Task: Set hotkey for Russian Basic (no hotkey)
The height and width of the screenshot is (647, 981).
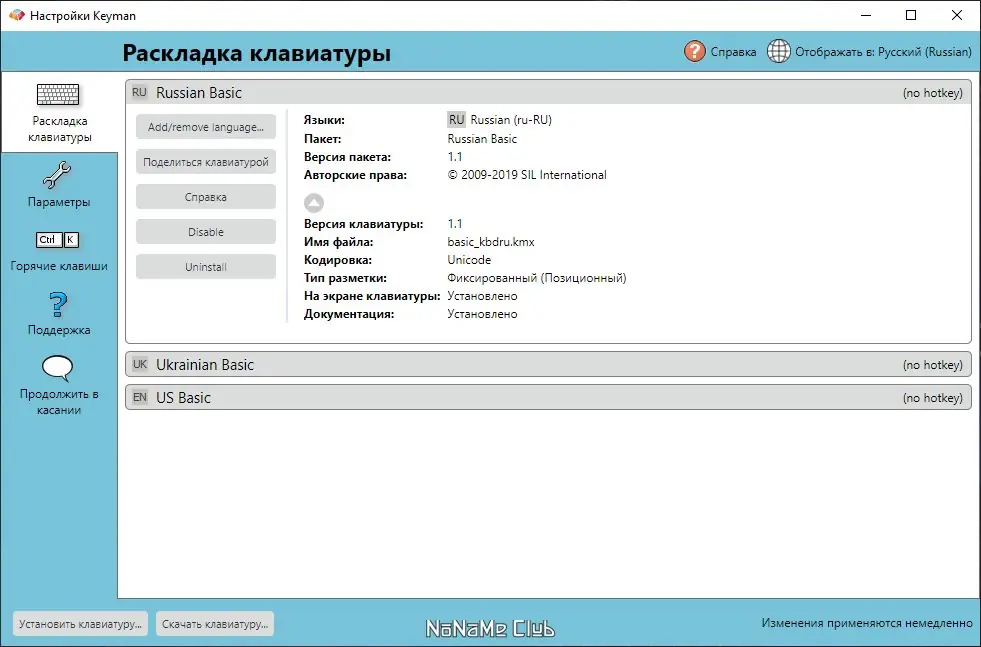Action: click(932, 93)
